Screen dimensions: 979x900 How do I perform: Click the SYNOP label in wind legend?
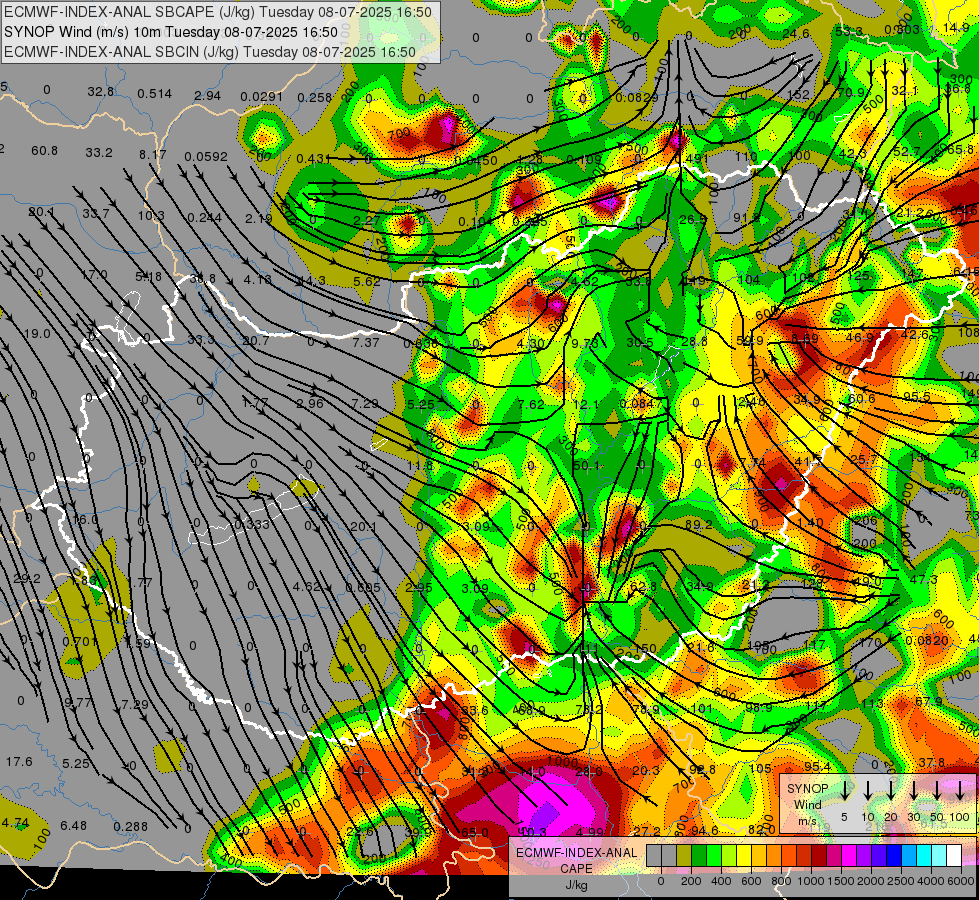point(807,789)
